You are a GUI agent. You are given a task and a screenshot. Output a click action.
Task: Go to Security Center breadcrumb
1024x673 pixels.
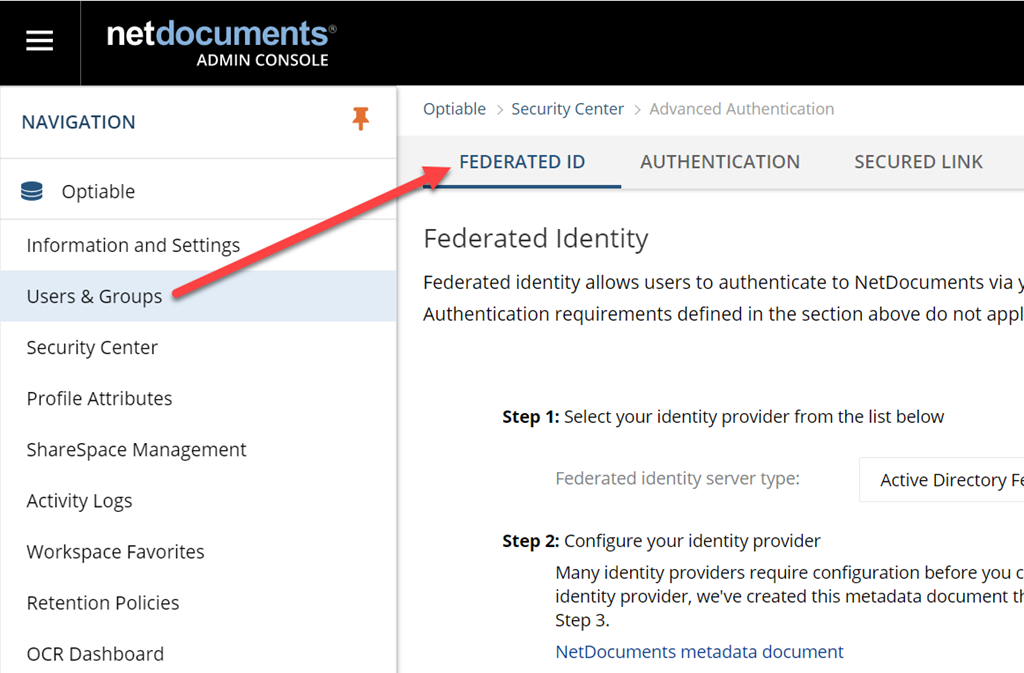pos(567,109)
